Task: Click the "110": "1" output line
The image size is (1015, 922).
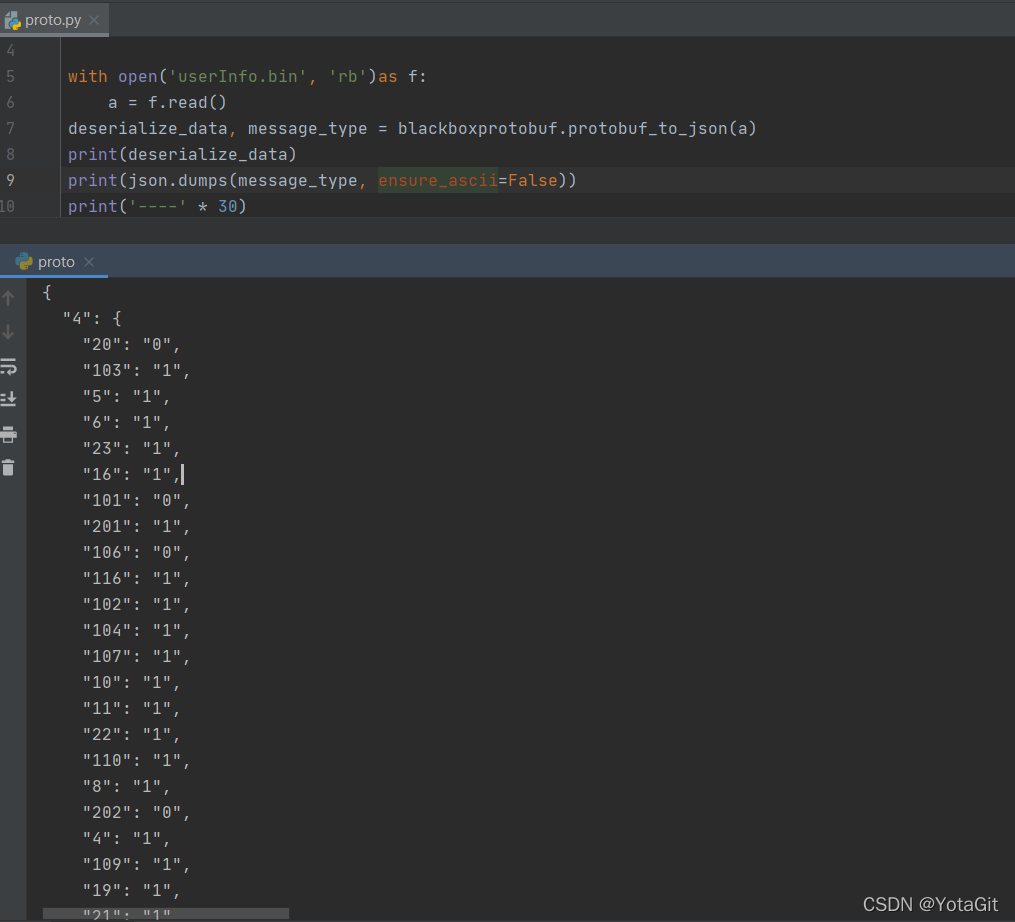Action: click(x=136, y=760)
